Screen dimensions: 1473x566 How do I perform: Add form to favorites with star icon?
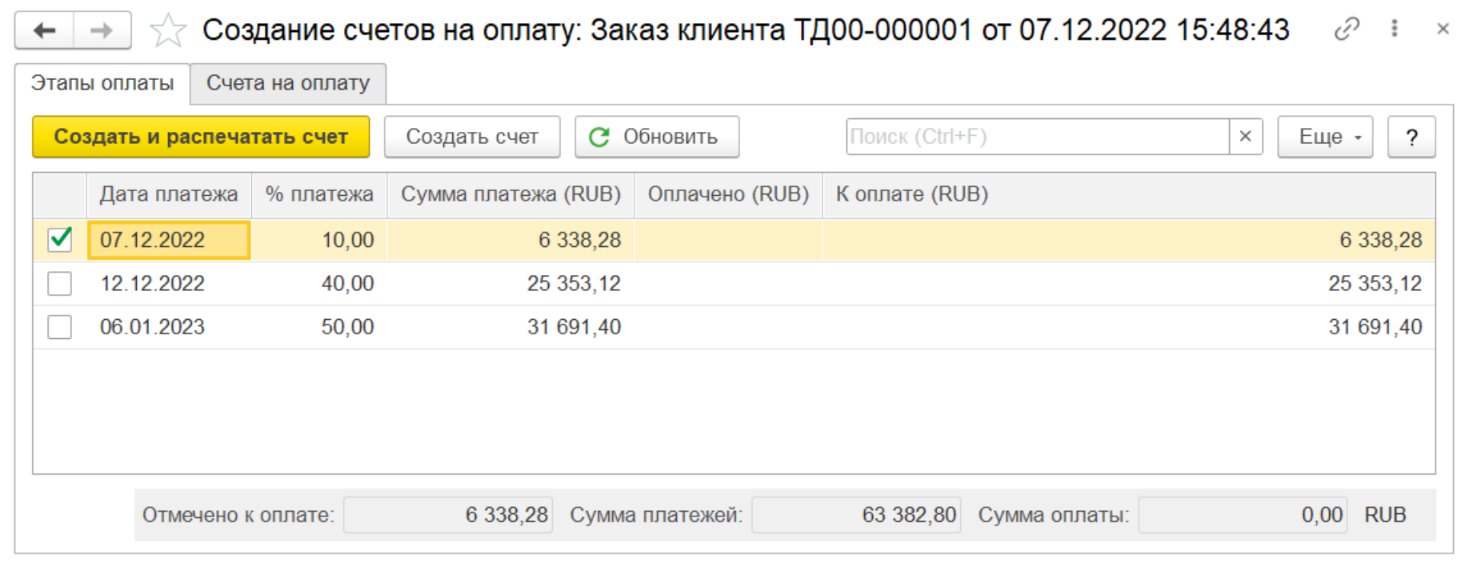pyautogui.click(x=168, y=31)
